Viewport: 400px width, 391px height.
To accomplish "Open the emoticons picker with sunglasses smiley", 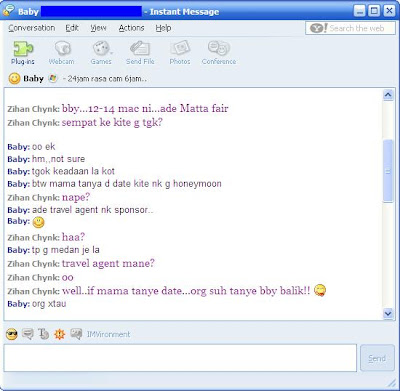I will (12, 334).
